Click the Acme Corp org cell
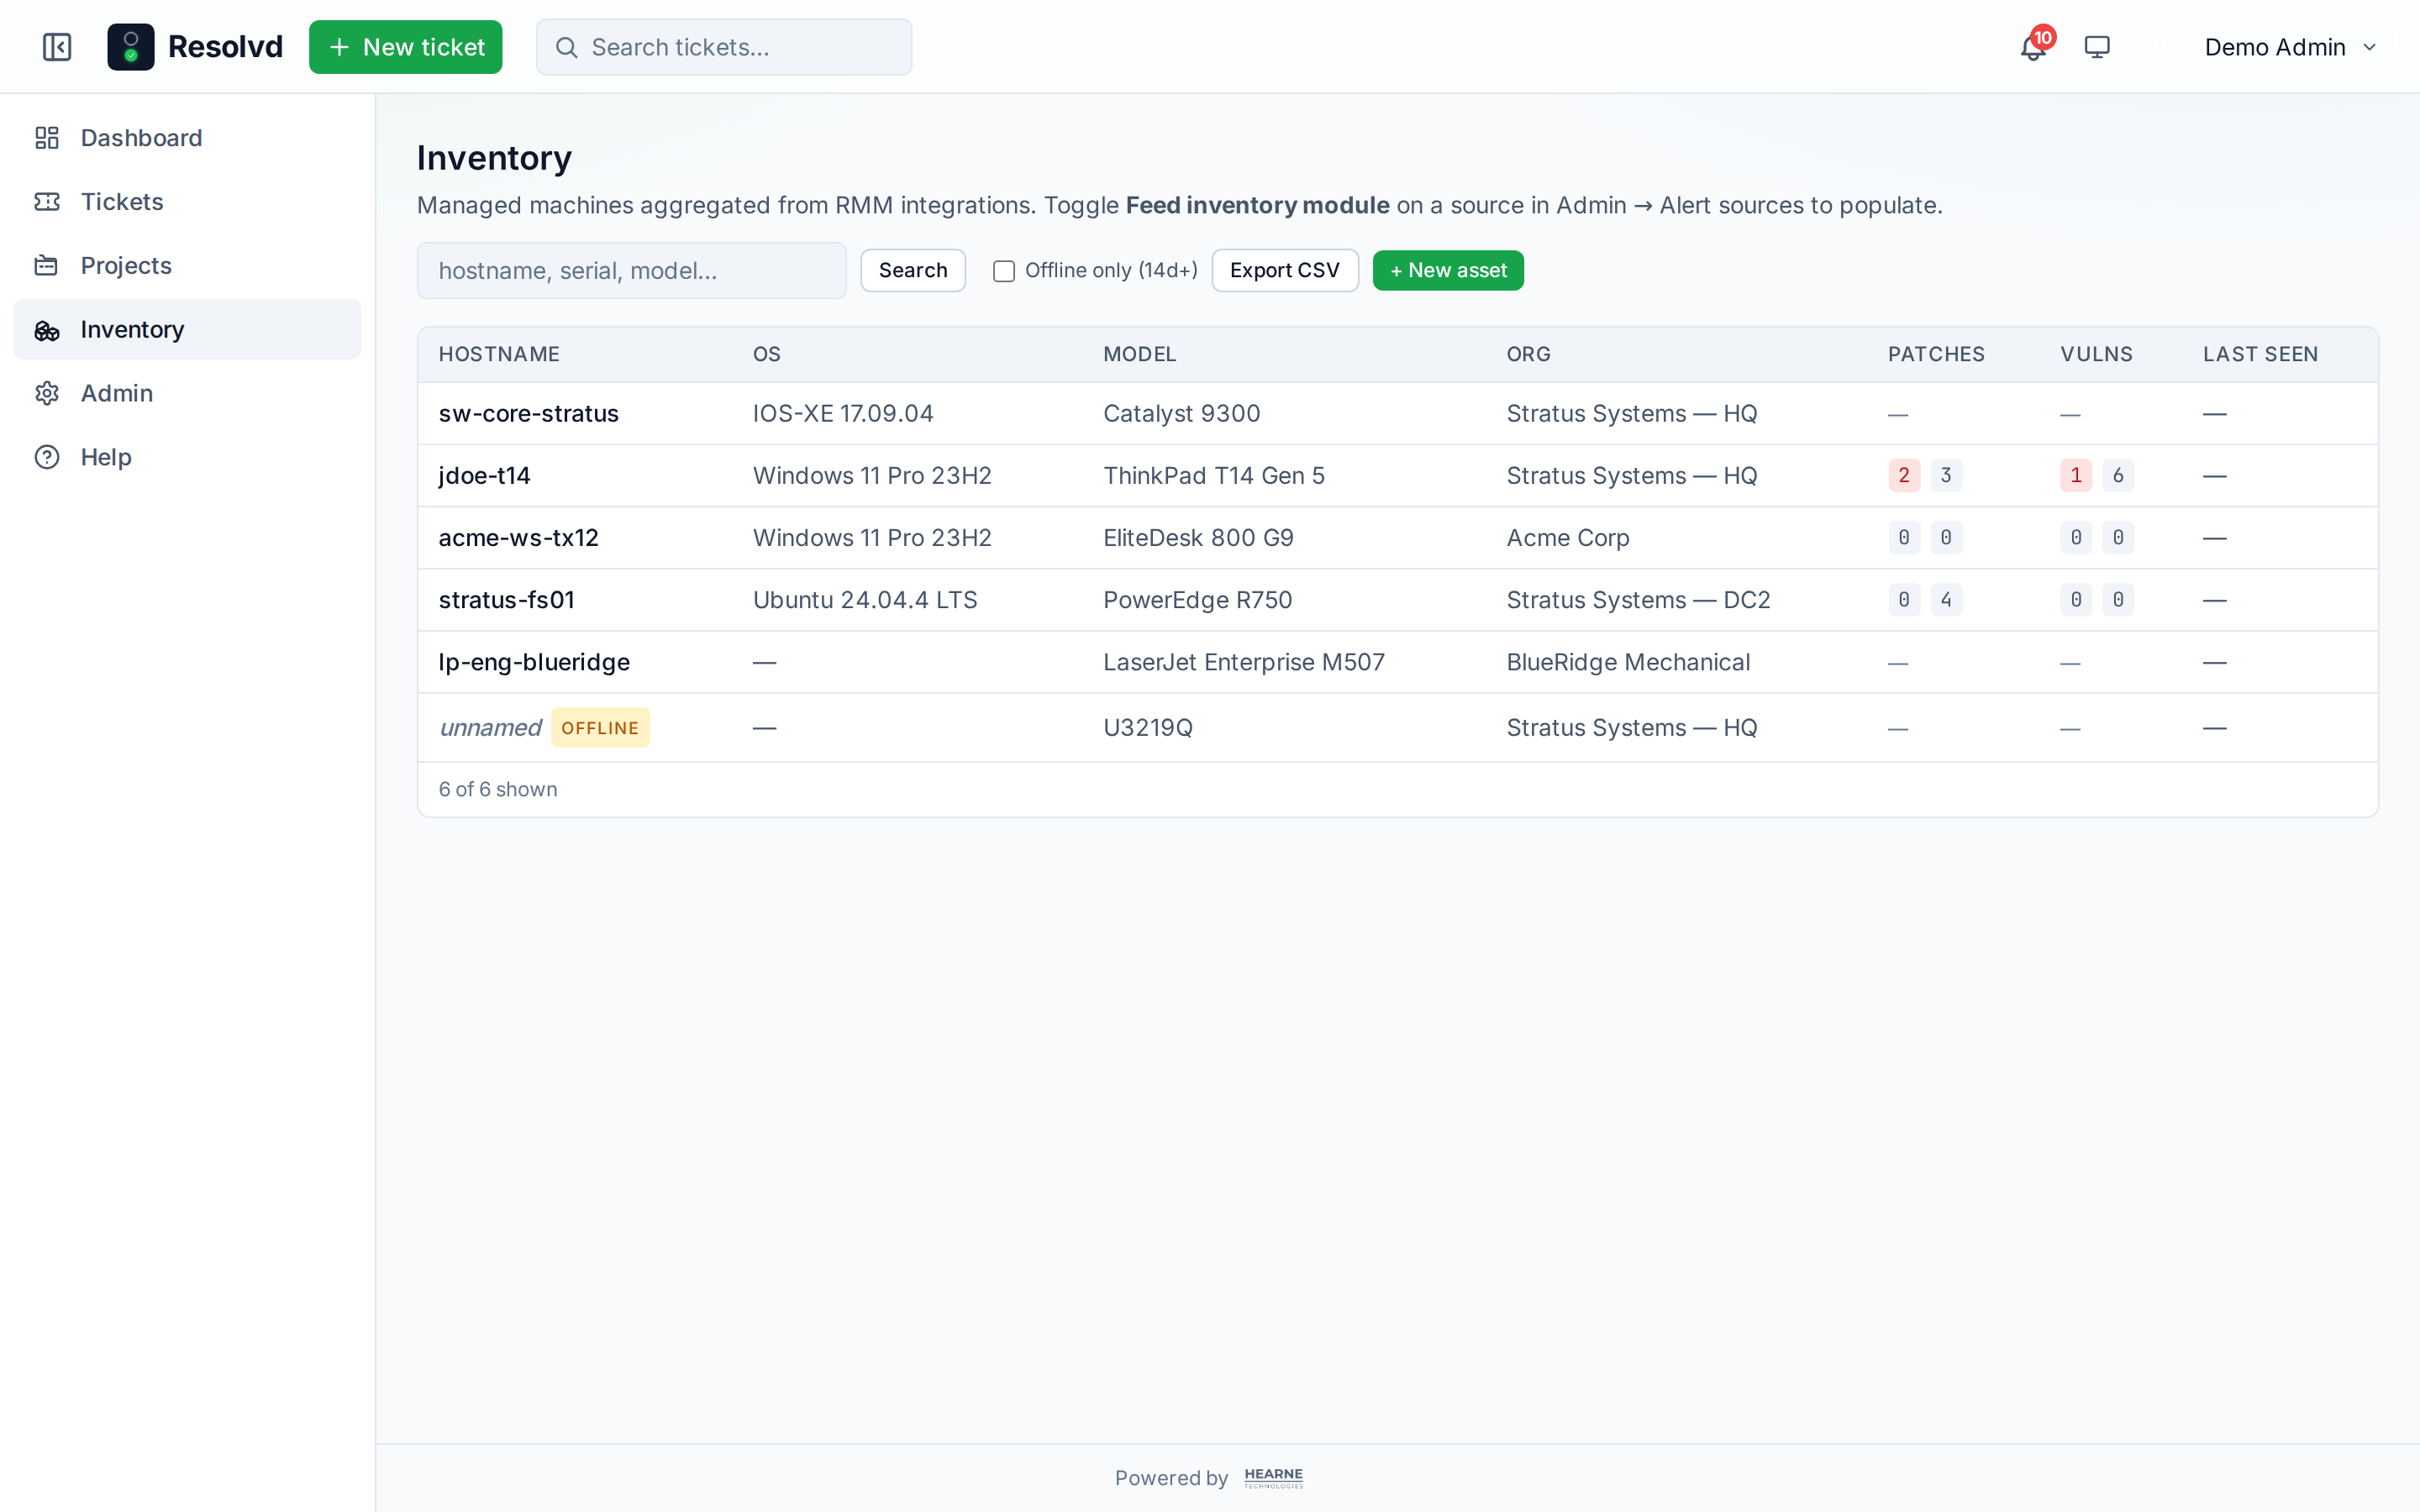This screenshot has height=1512, width=2420. tap(1568, 538)
